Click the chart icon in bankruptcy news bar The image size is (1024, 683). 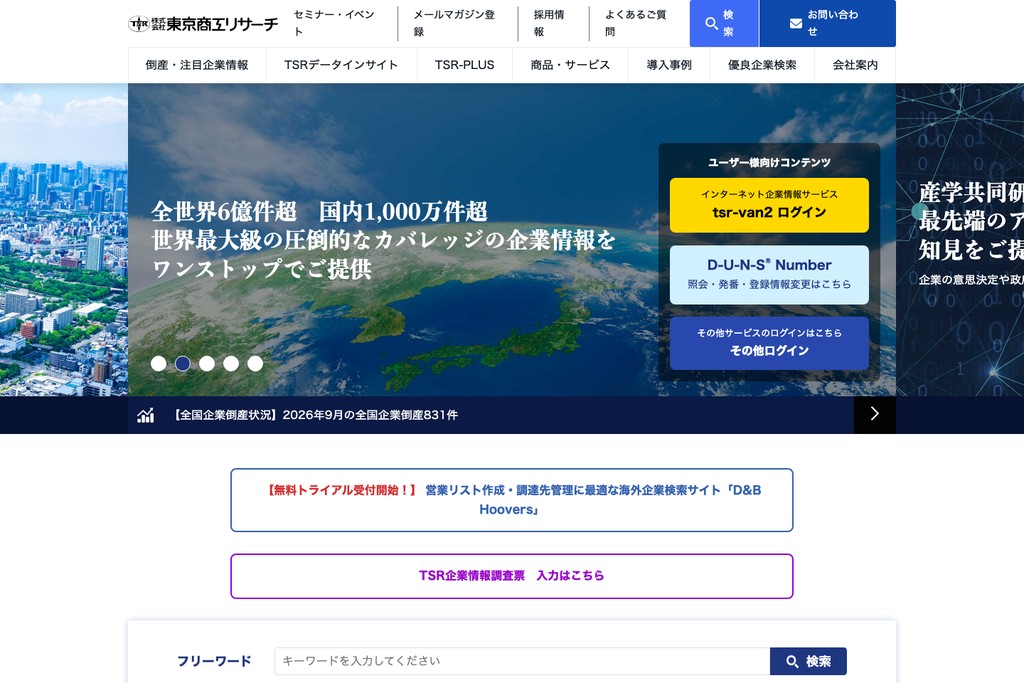(146, 415)
